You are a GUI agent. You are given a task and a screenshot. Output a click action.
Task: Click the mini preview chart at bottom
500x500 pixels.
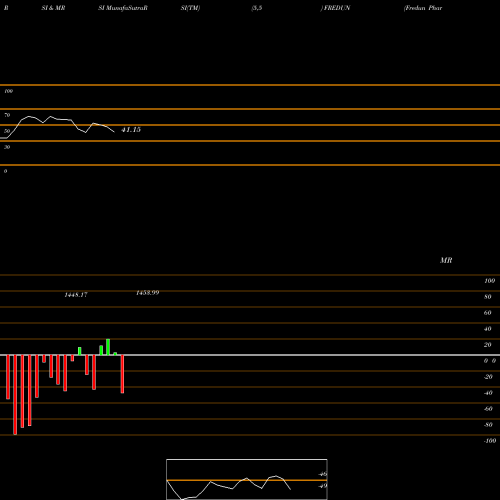click(247, 479)
